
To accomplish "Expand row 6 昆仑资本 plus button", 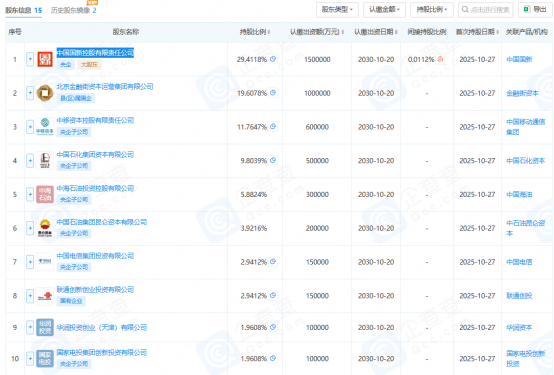I will point(30,228).
